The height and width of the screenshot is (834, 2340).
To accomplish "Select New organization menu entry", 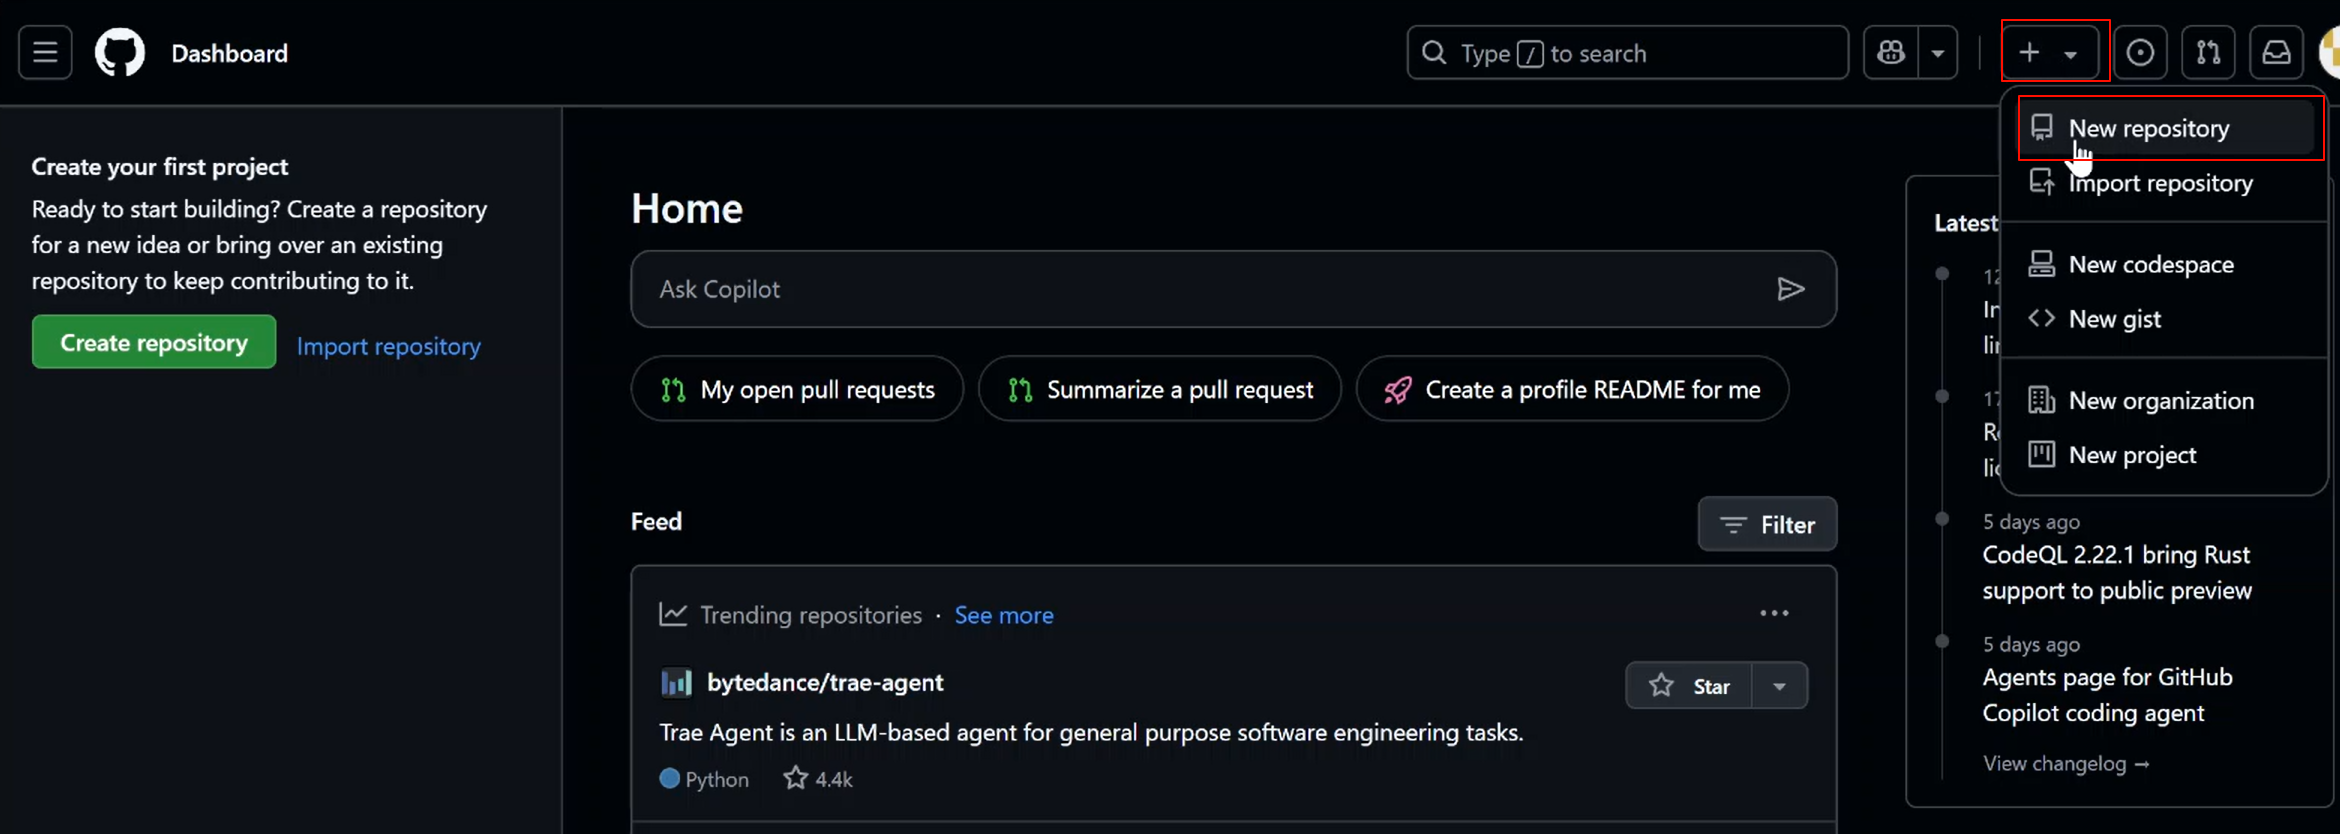I will coord(2166,400).
